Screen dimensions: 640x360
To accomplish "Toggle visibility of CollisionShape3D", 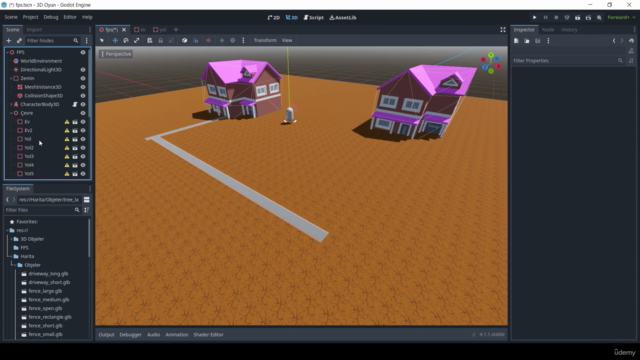I will (x=83, y=96).
